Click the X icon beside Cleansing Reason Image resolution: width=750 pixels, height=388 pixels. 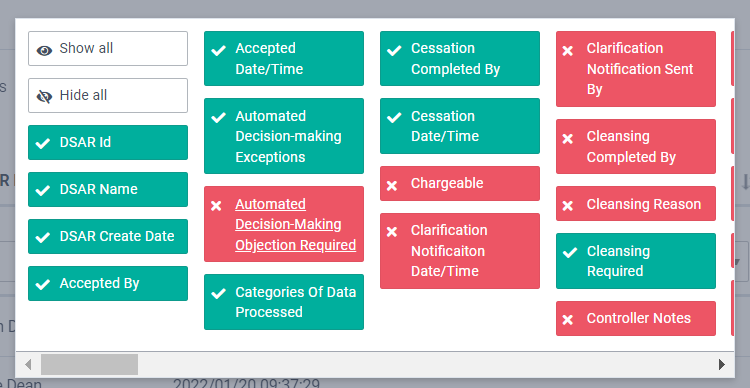568,206
